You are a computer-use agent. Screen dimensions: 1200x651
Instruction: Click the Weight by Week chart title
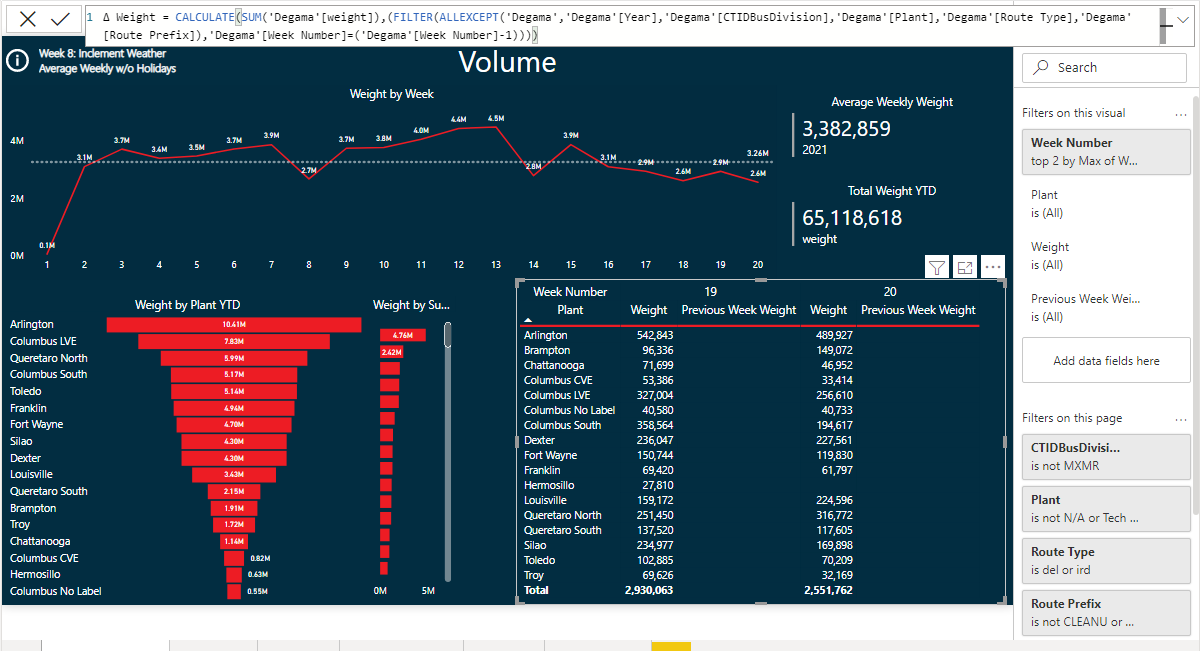391,94
